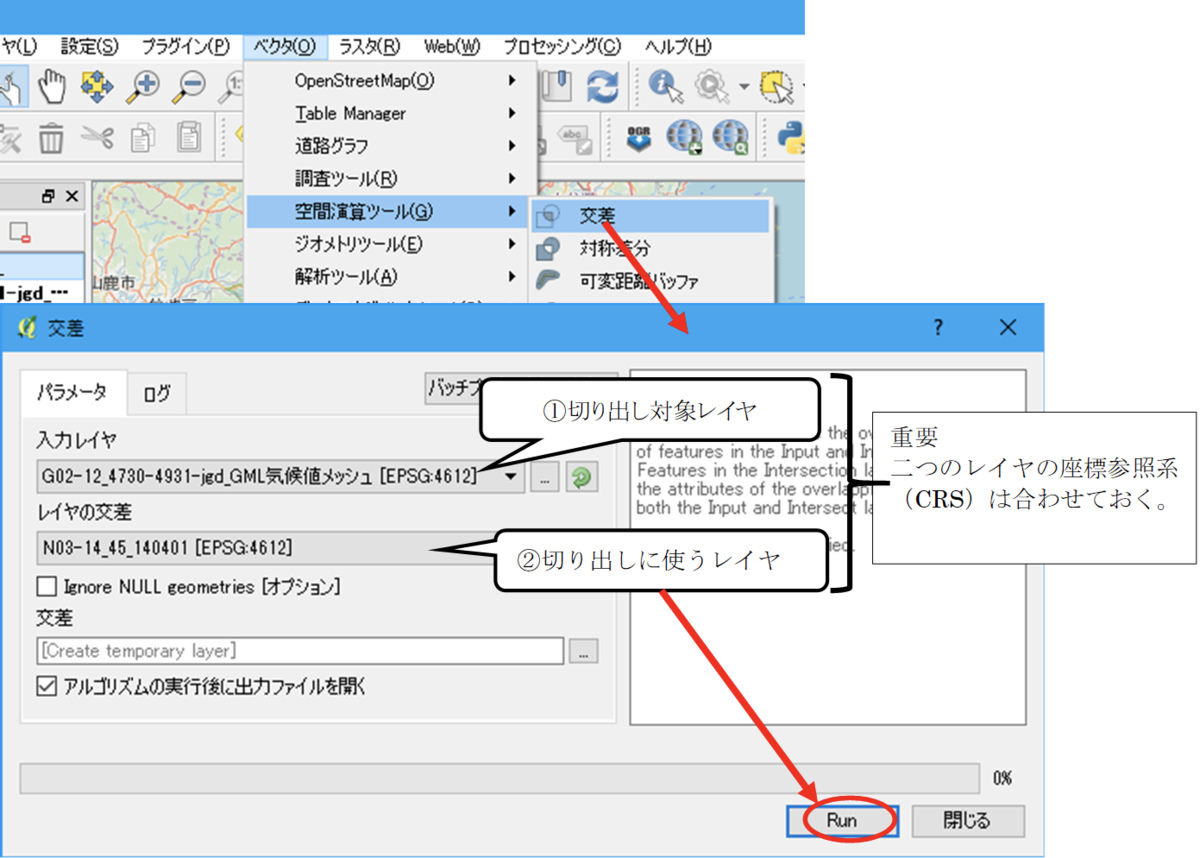Open the プラグイン(P) menu

tap(185, 47)
